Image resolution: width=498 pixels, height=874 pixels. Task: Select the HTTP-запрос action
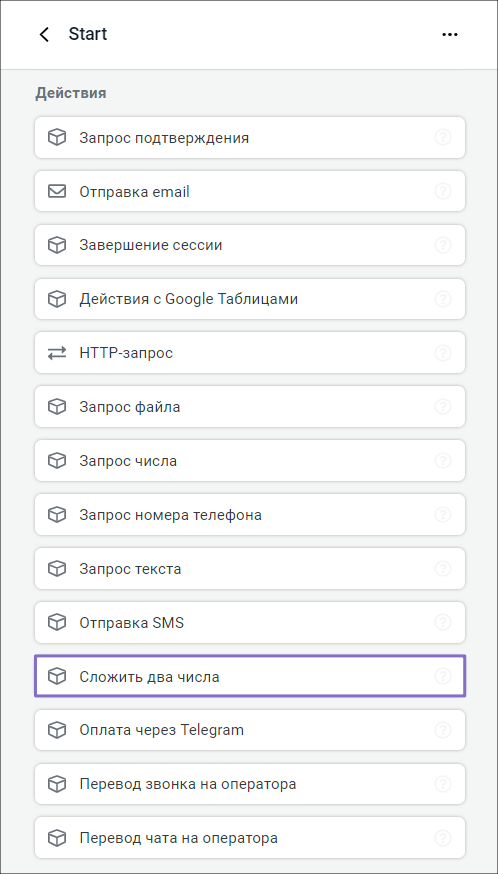click(250, 353)
